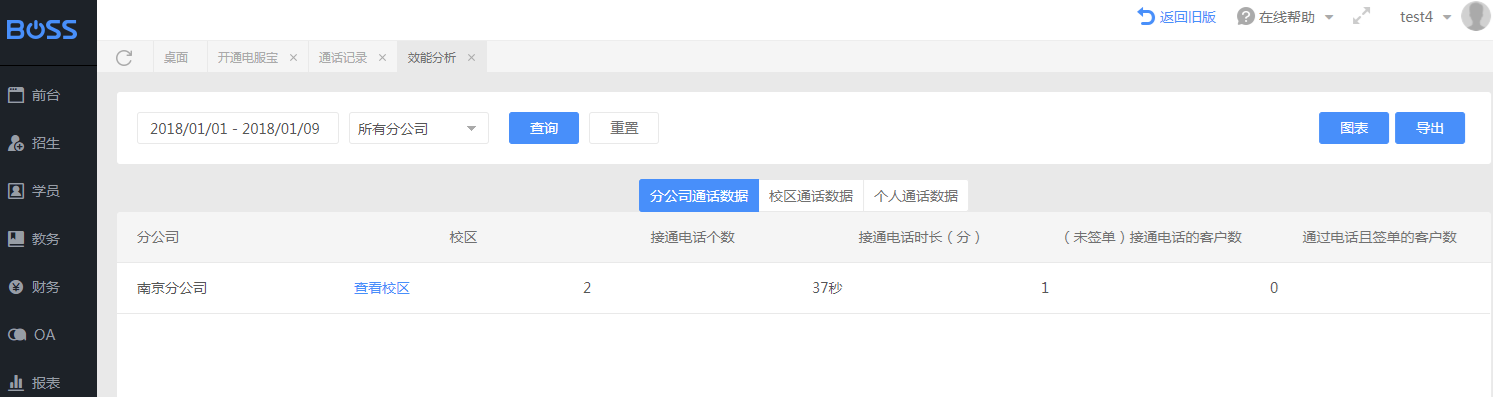The width and height of the screenshot is (1493, 397).
Task: Open the 教务 sidebar icon
Action: coord(16,239)
